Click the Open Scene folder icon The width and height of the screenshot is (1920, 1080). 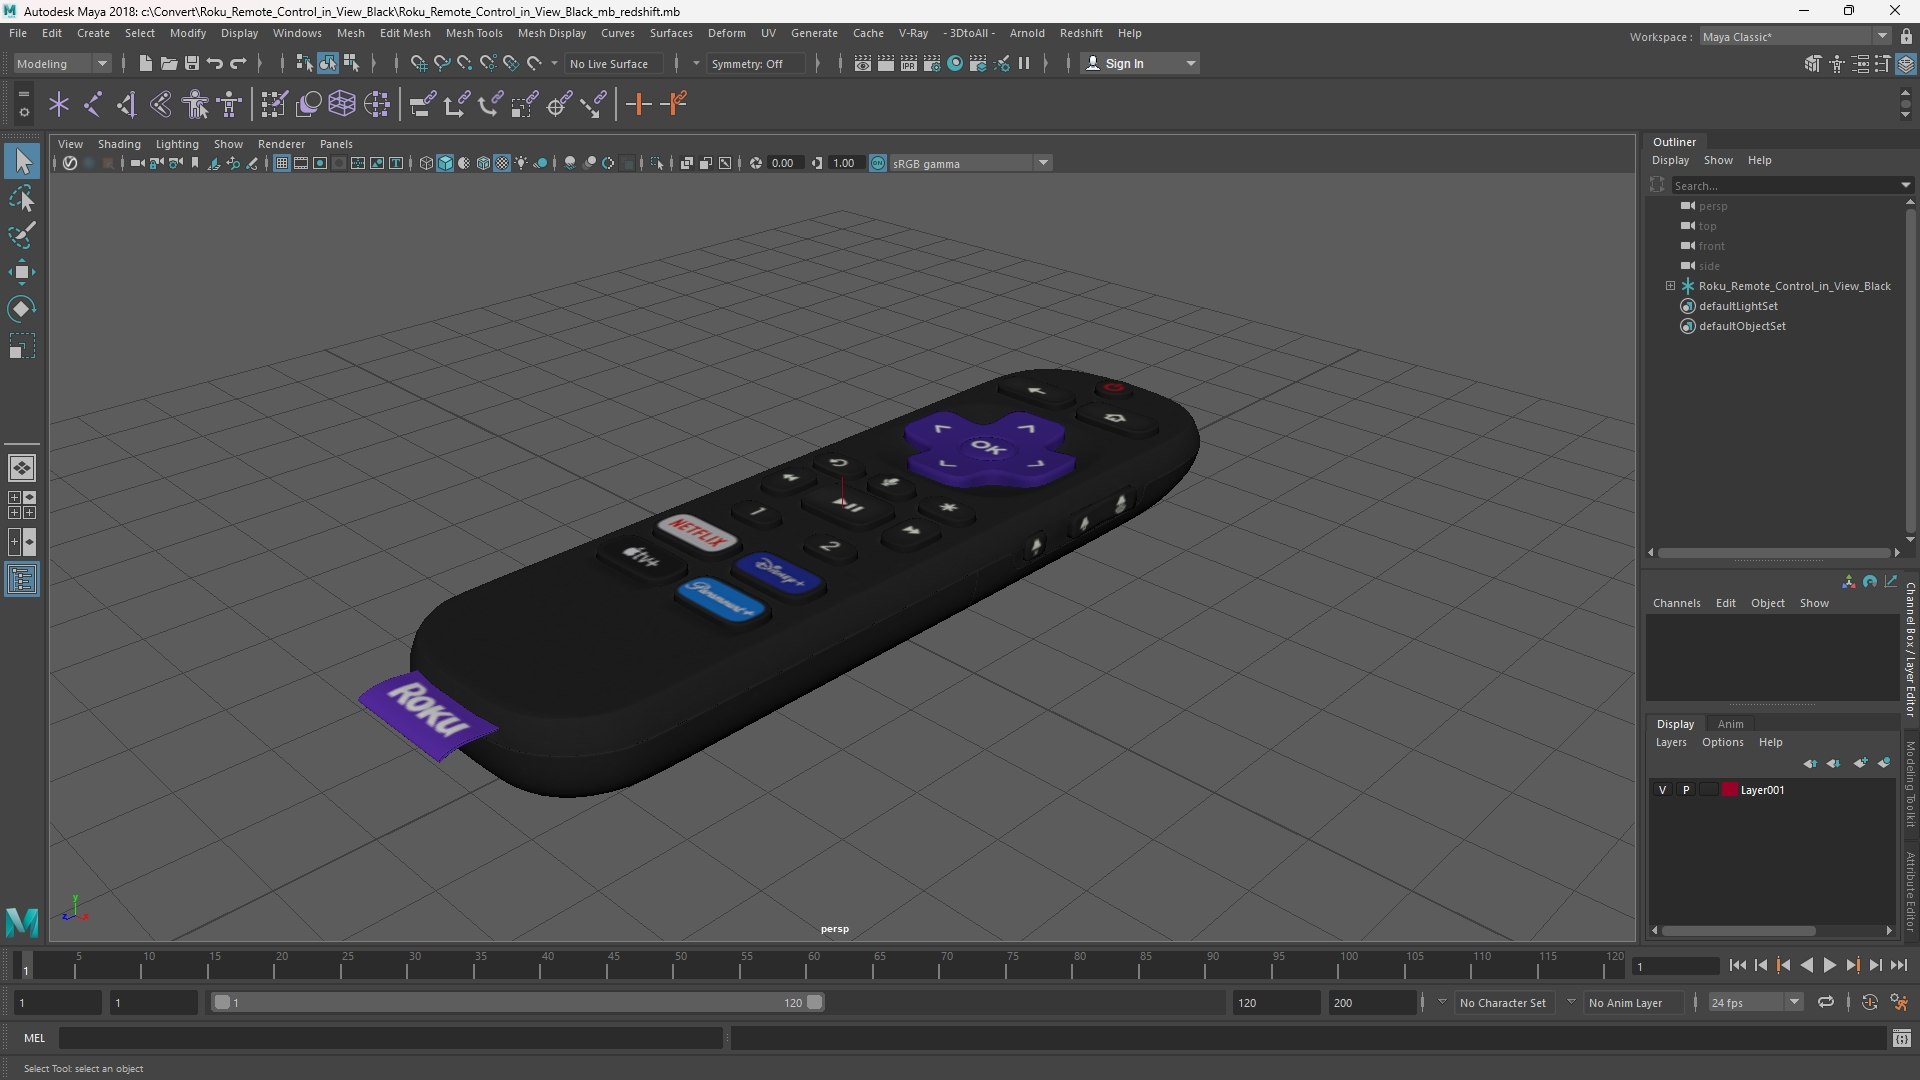(x=168, y=63)
